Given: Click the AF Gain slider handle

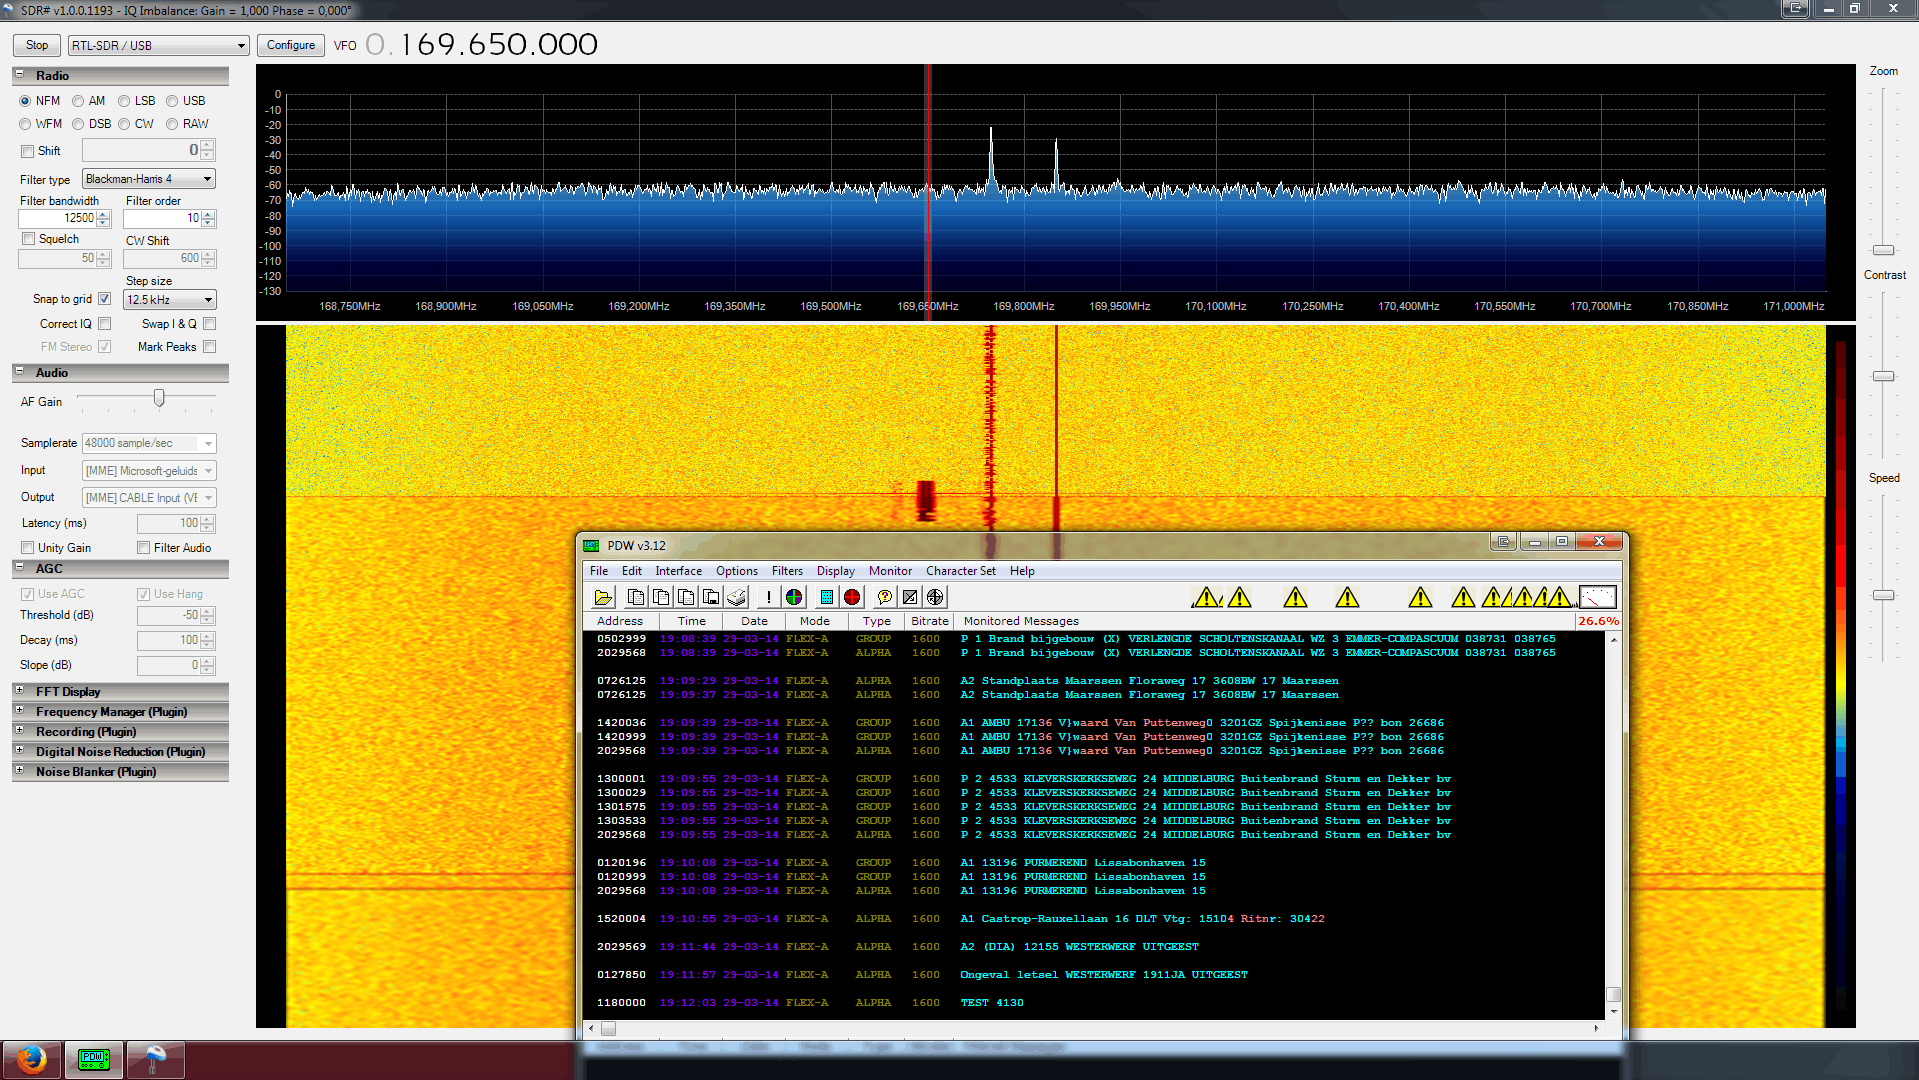Looking at the screenshot, I should pyautogui.click(x=159, y=399).
